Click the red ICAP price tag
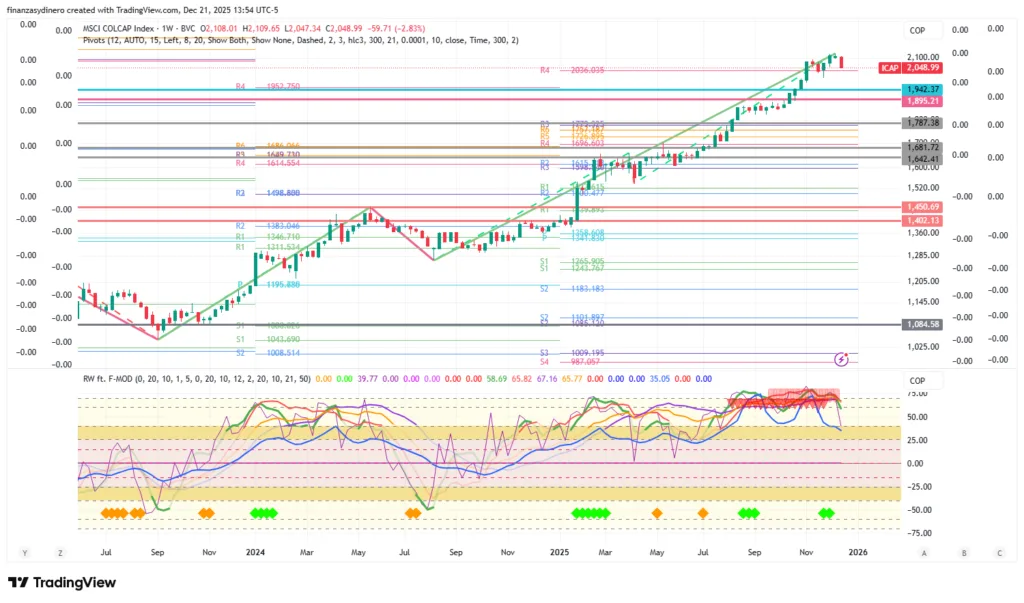Viewport: 1024px width, 603px height. point(889,67)
